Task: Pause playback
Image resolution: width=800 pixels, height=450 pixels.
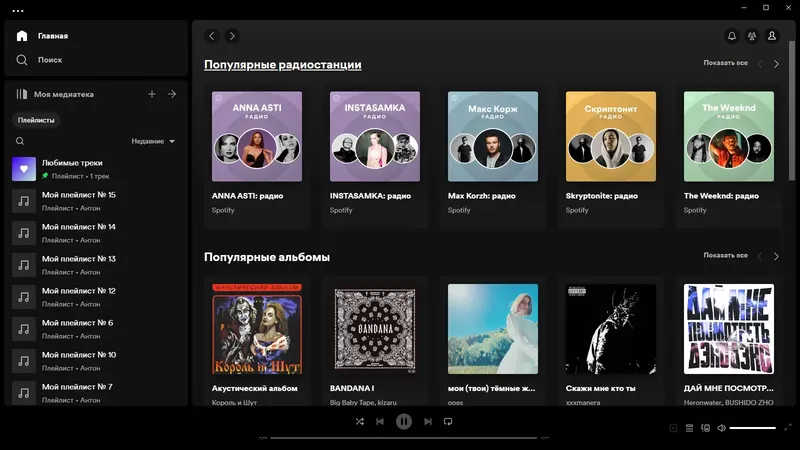Action: (x=404, y=421)
